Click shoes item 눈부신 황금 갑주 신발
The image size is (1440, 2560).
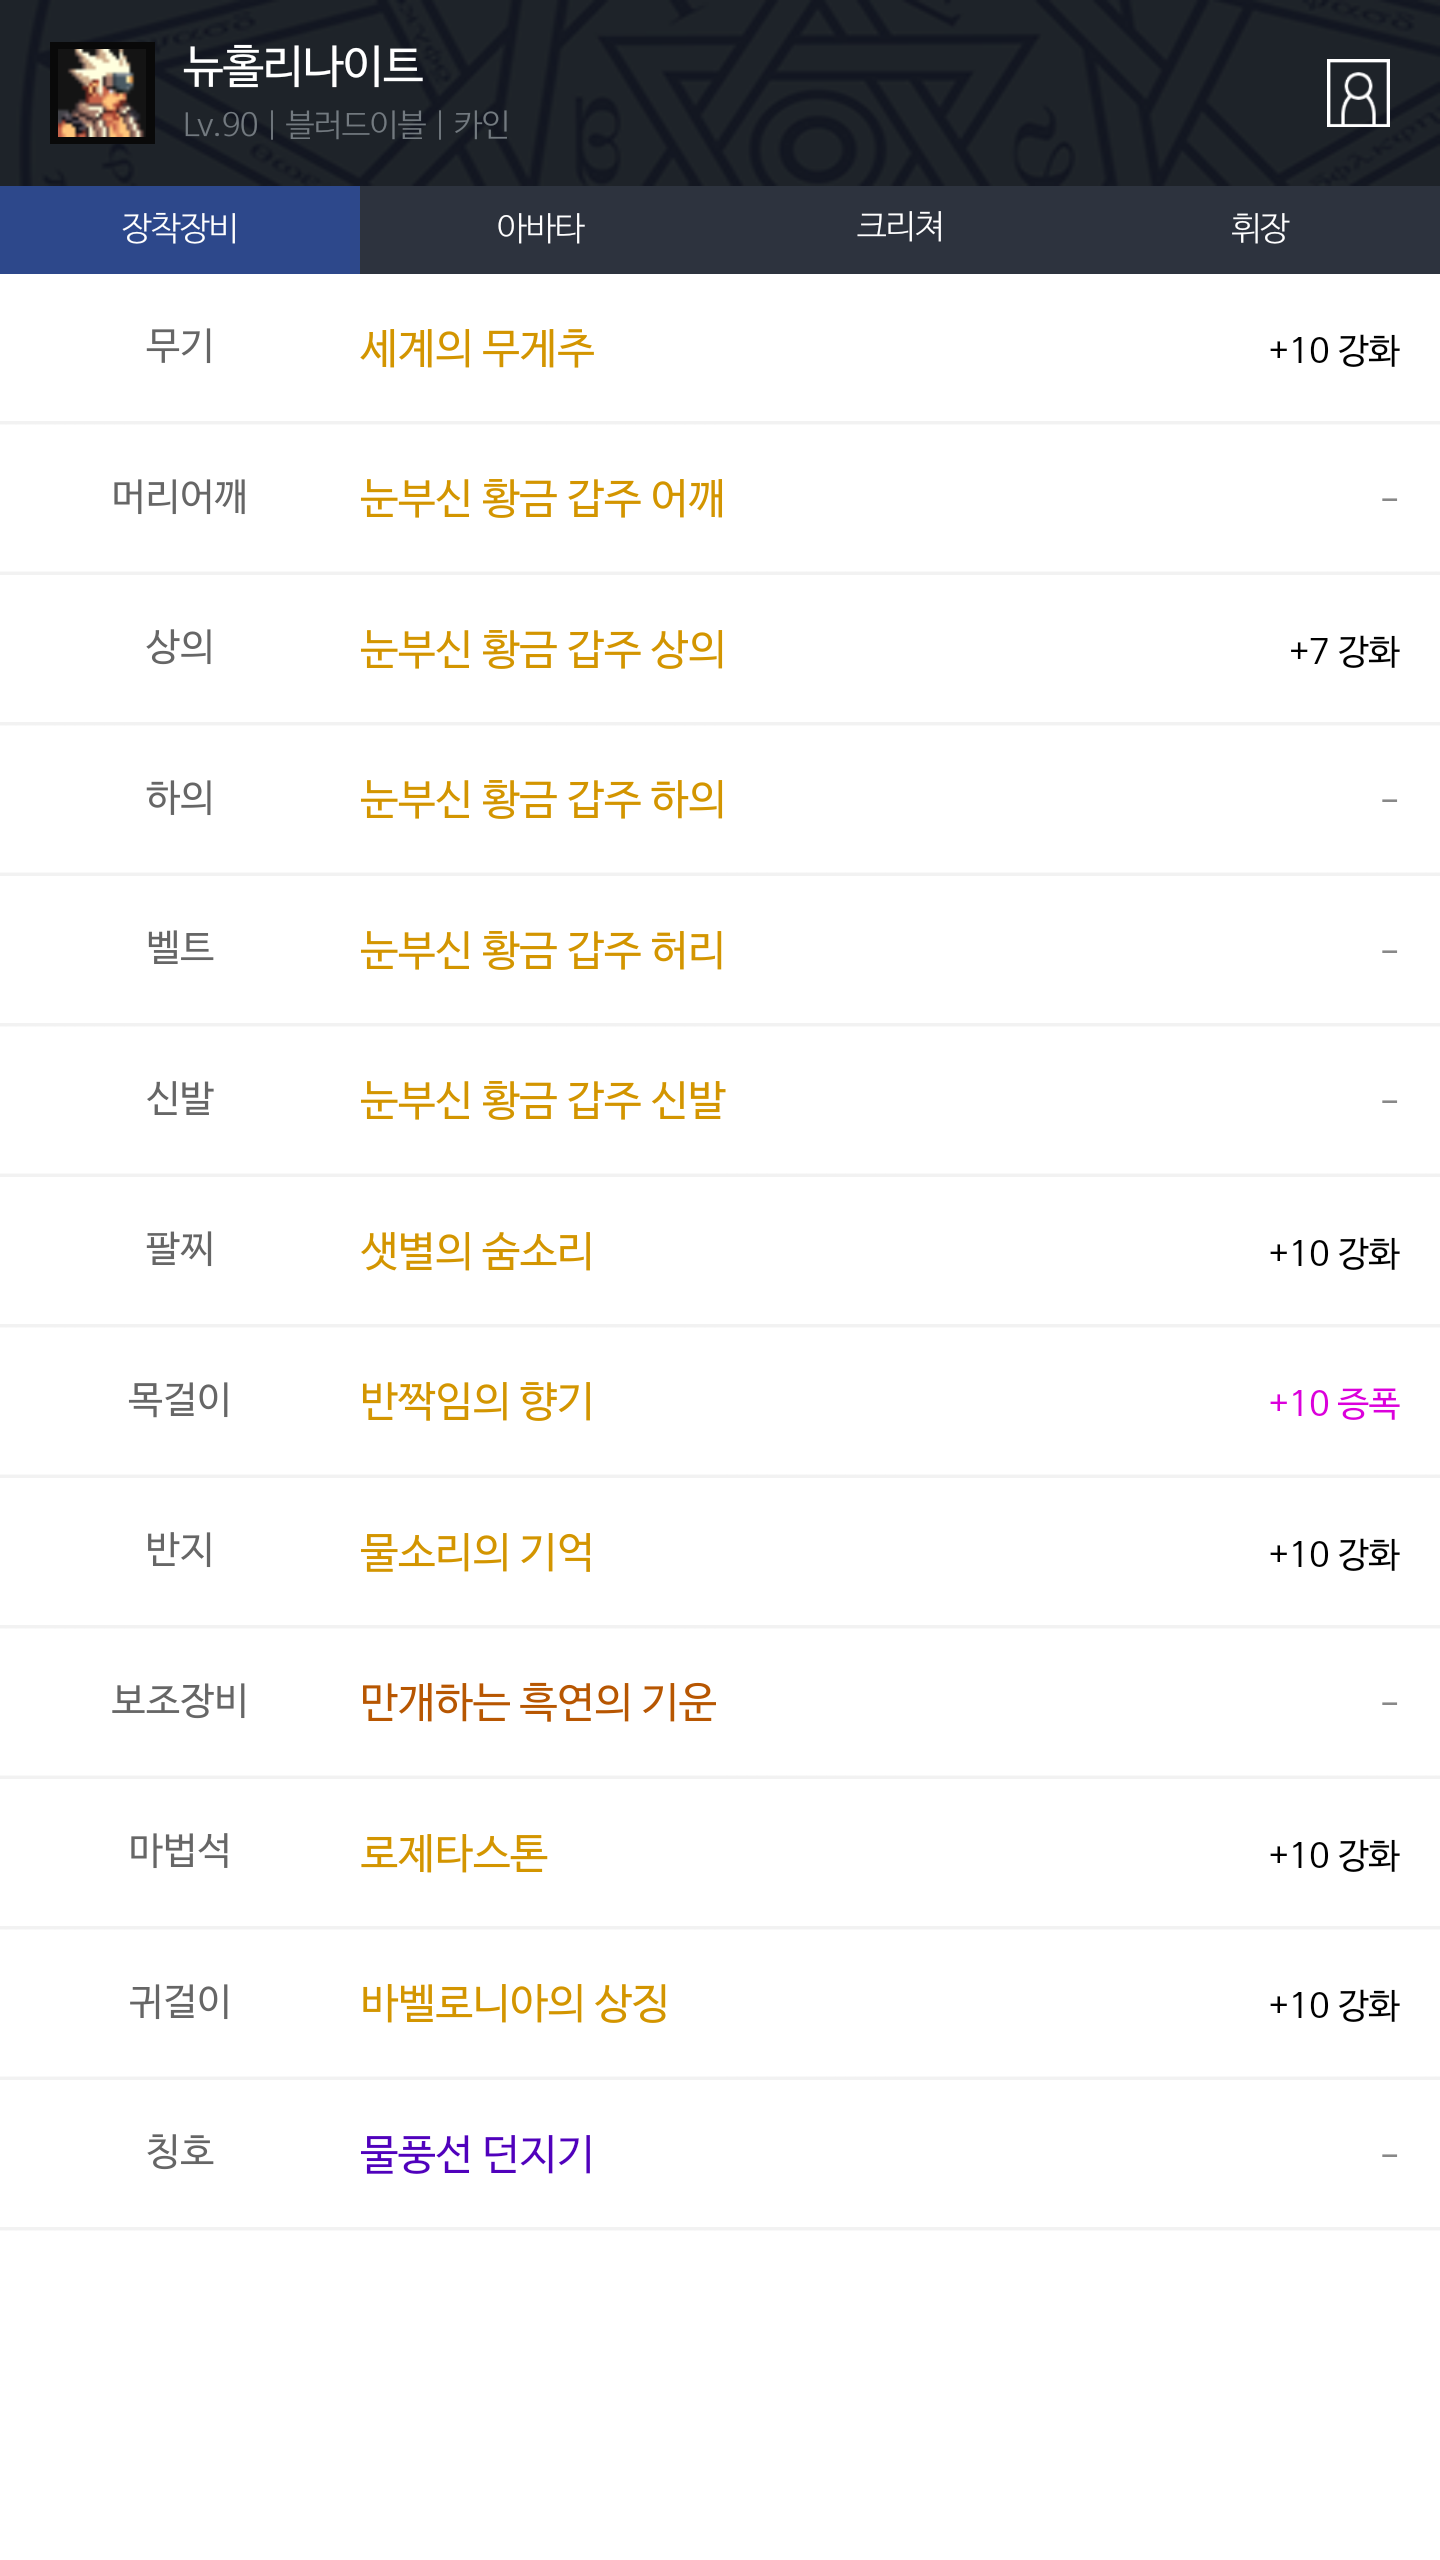[x=542, y=1101]
